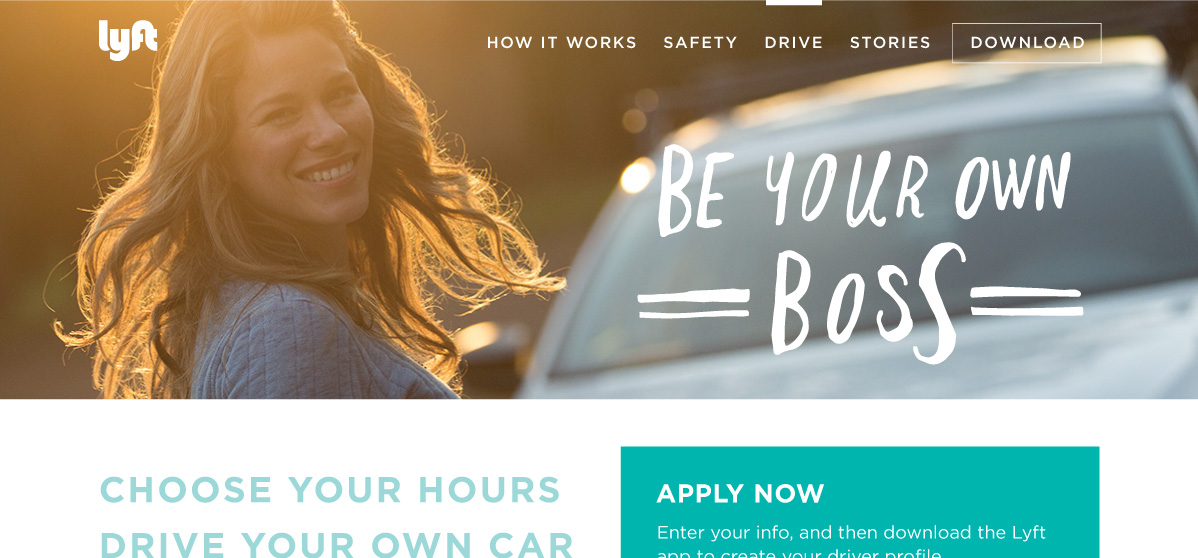1198x558 pixels.
Task: Click the handwritten word Boss
Action: tap(867, 302)
